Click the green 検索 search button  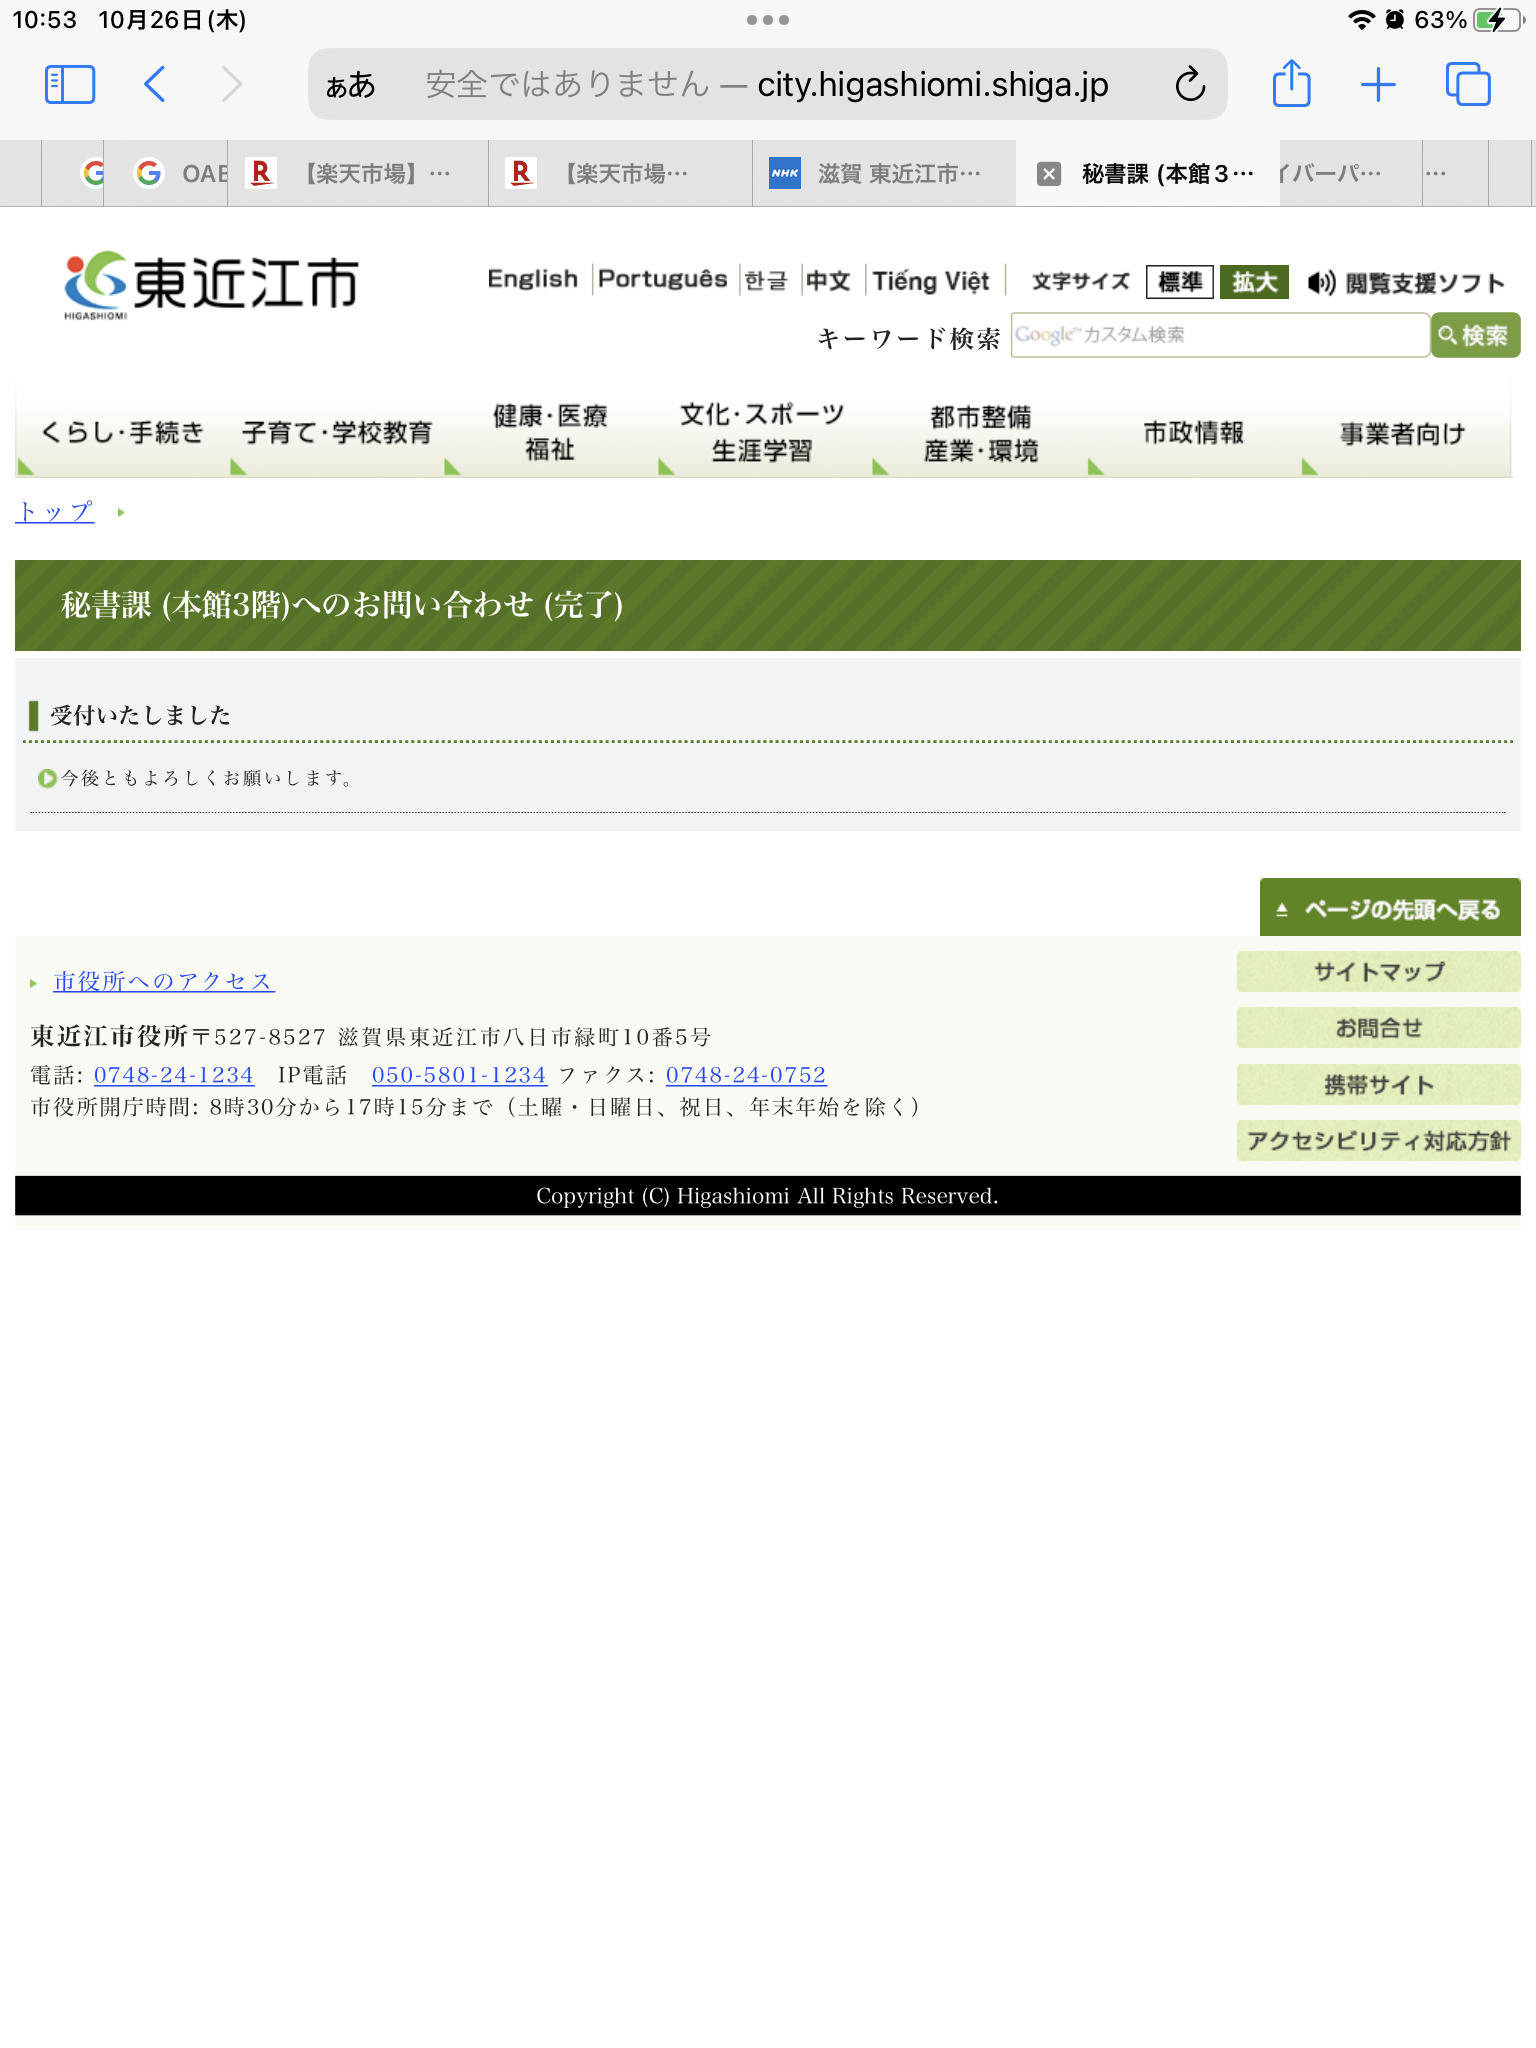point(1475,335)
